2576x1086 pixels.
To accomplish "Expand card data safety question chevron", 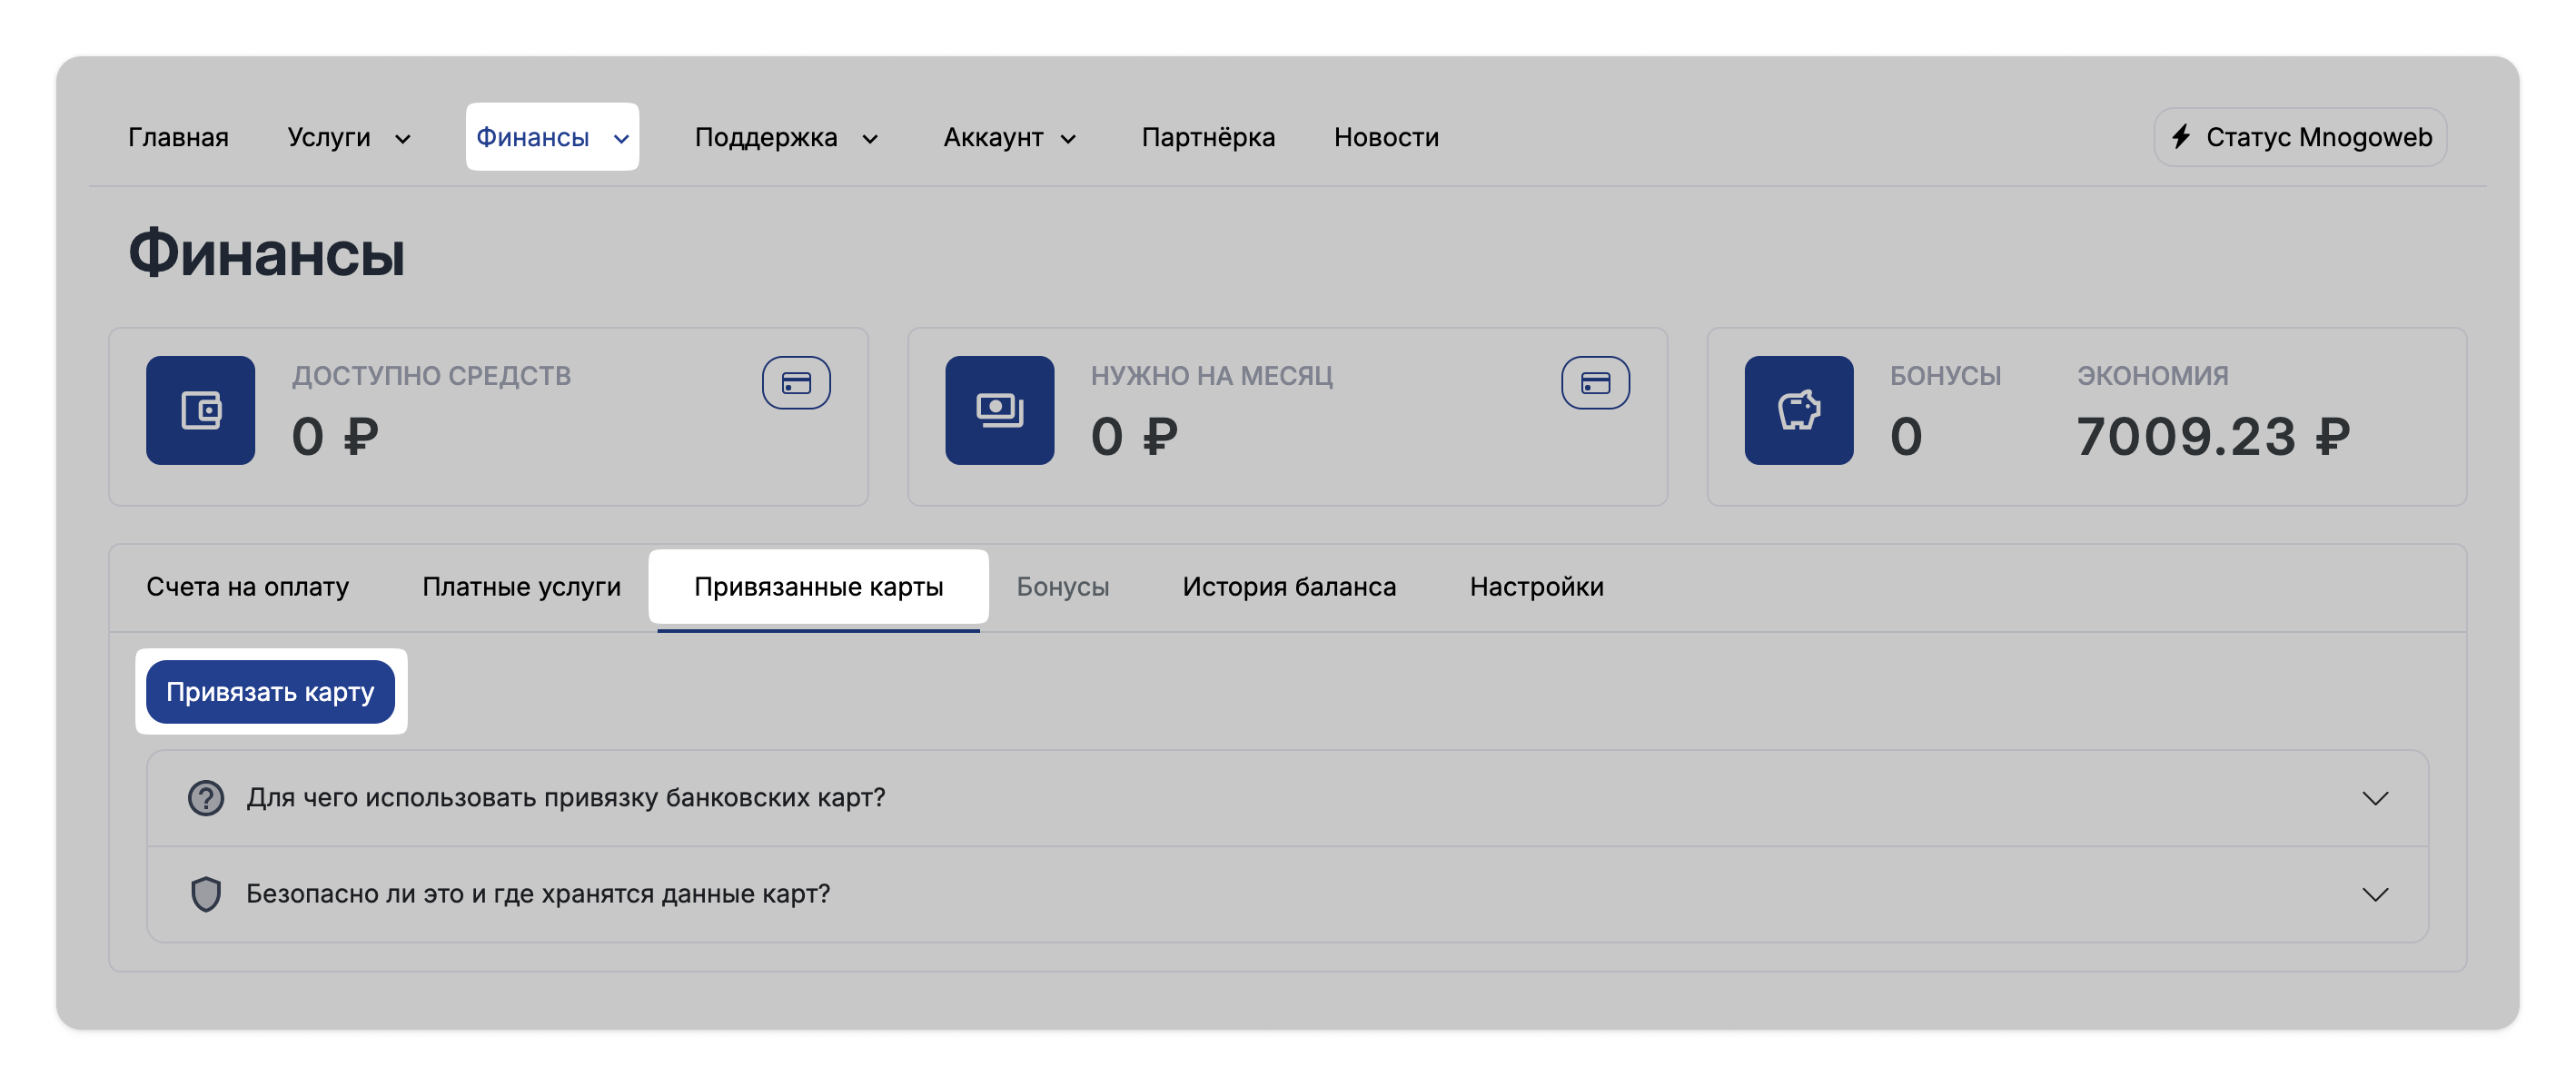I will (x=2374, y=894).
